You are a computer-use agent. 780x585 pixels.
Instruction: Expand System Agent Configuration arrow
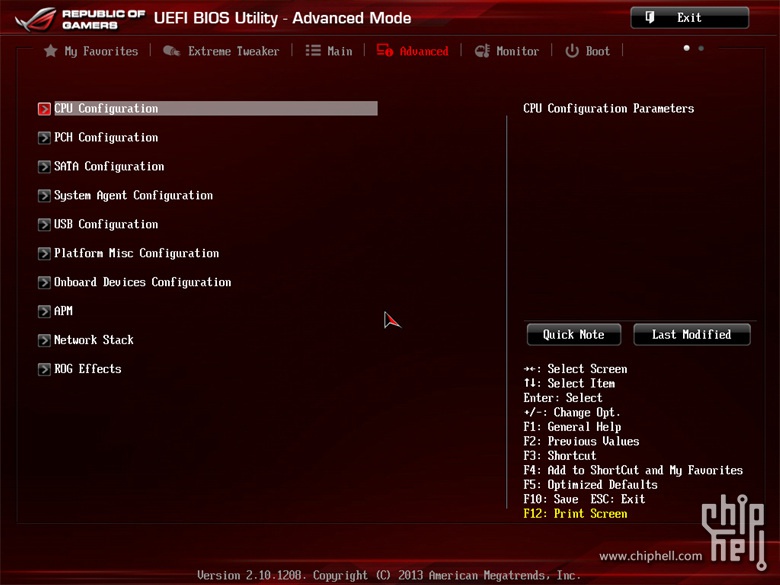click(44, 195)
